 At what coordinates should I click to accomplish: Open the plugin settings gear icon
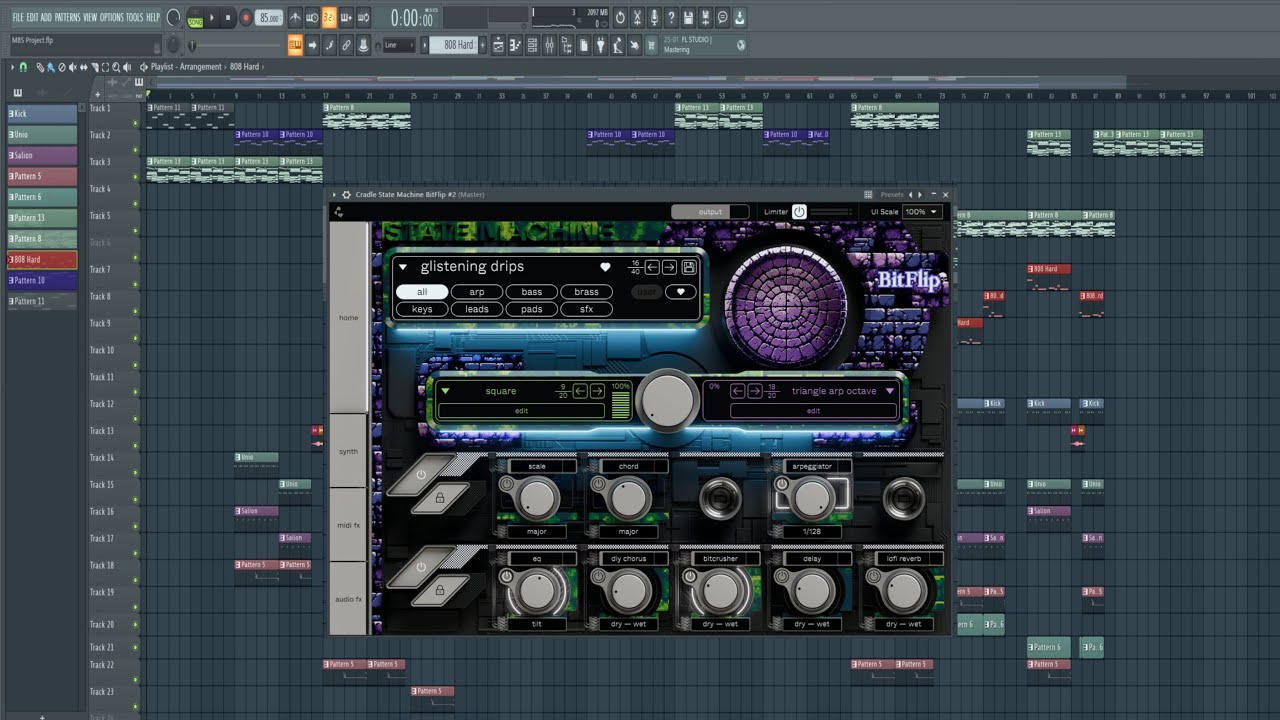coord(346,195)
